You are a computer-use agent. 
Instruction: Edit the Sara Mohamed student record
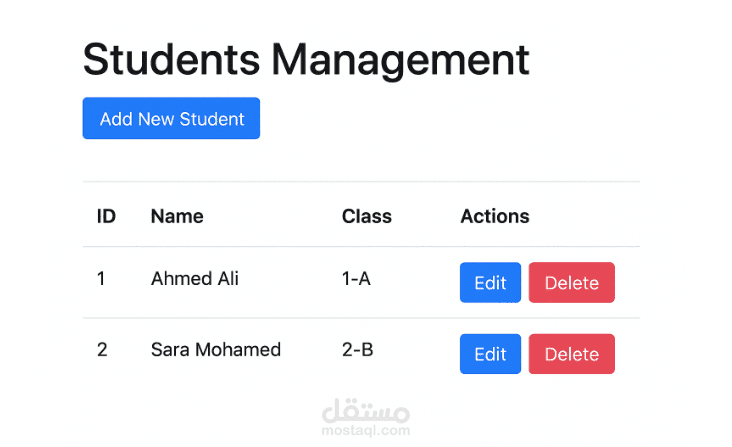[x=490, y=354]
